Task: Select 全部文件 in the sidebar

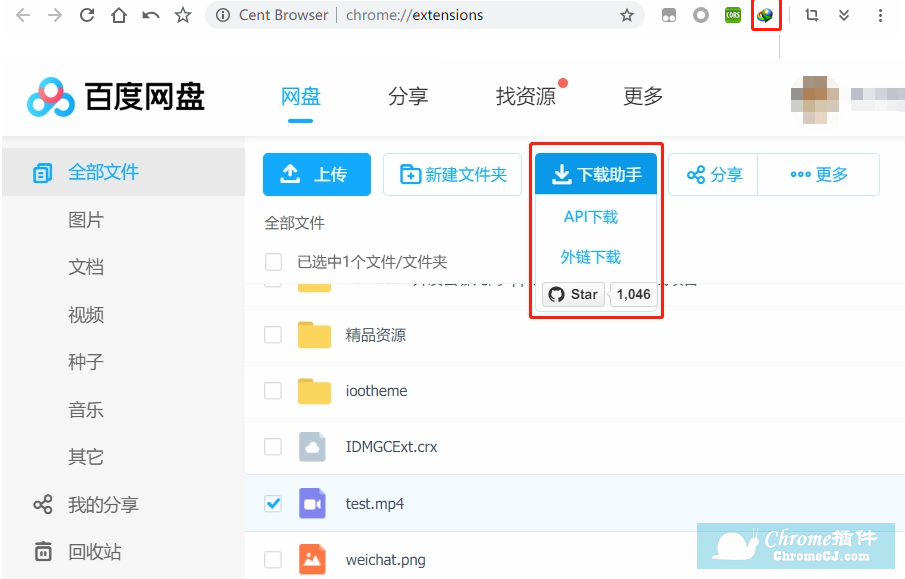Action: pyautogui.click(x=124, y=172)
